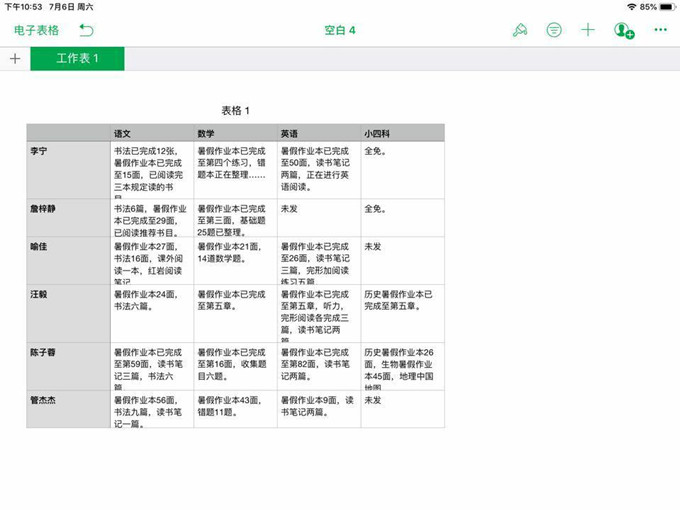Select 管杰杰's 数学 cell 暑假作业本43面

(235, 409)
